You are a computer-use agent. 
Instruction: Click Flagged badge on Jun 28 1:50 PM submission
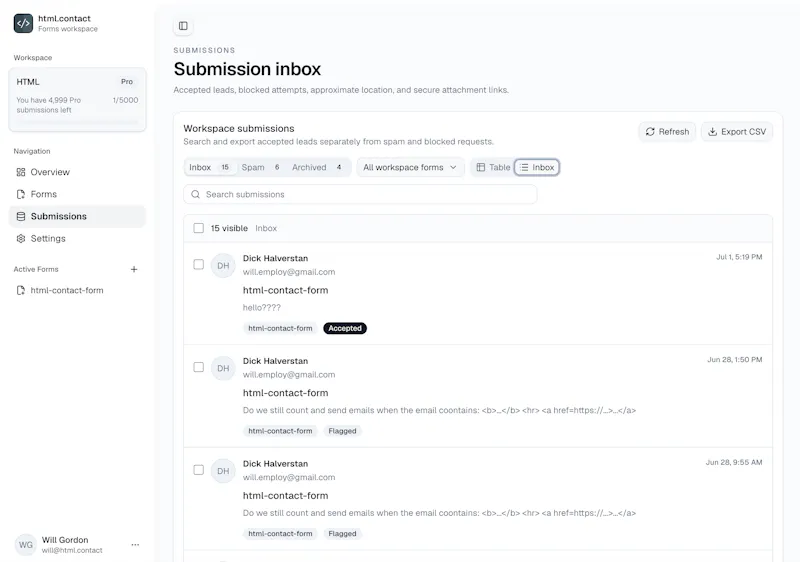click(x=342, y=431)
